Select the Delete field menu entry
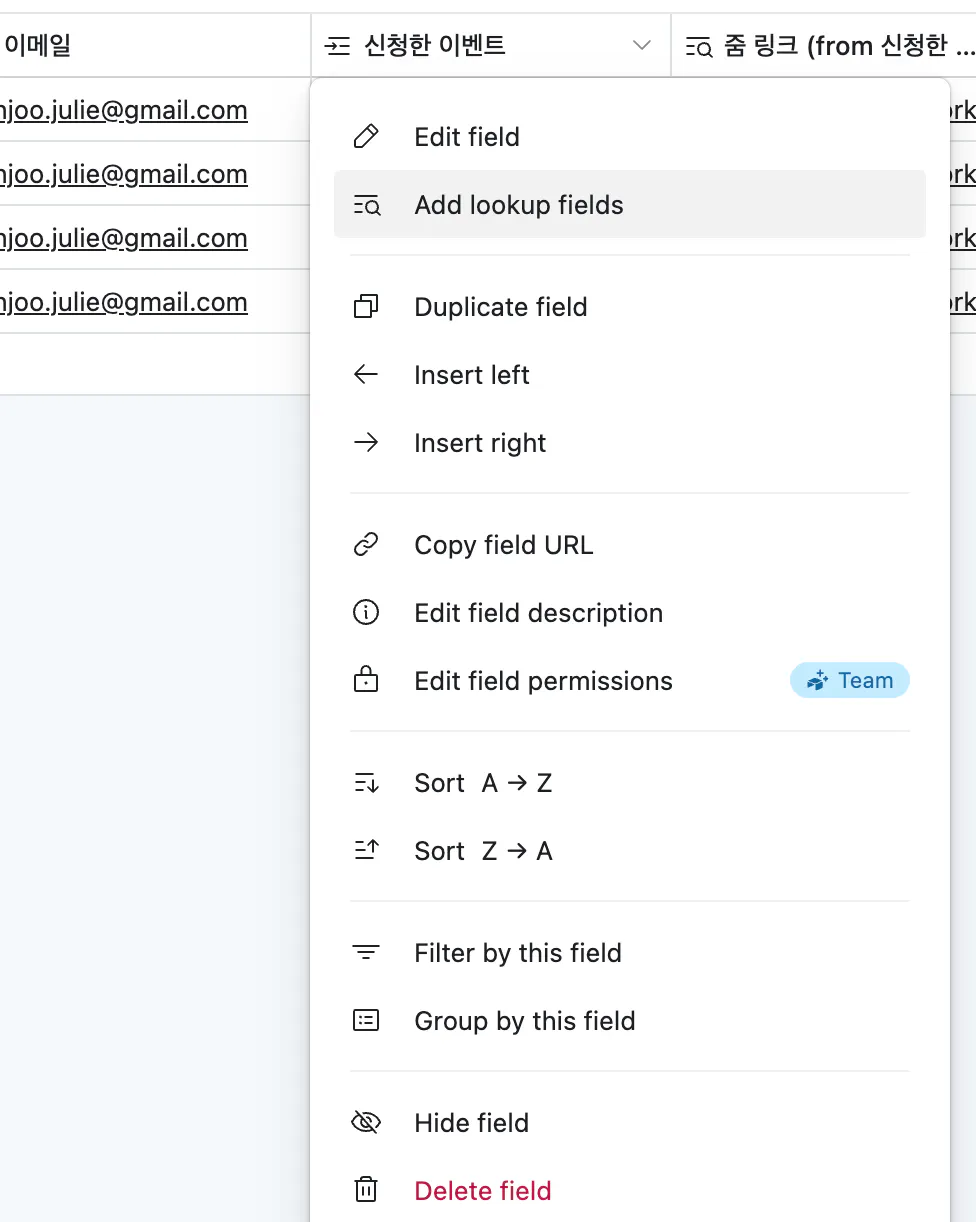Image resolution: width=976 pixels, height=1222 pixels. [x=483, y=1191]
